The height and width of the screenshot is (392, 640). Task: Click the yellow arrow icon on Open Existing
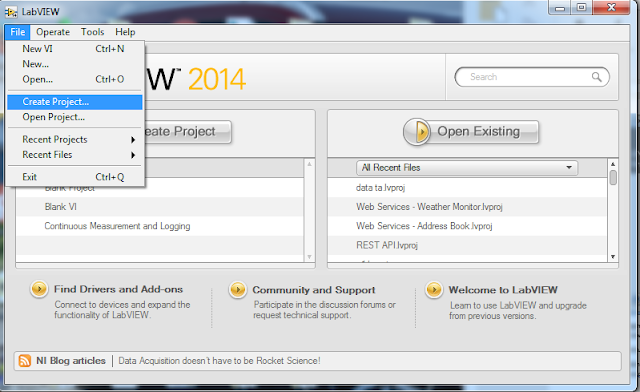click(x=417, y=132)
